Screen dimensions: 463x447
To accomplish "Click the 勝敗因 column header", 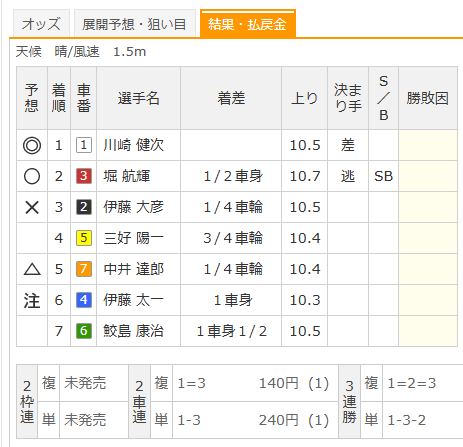I will (428, 98).
